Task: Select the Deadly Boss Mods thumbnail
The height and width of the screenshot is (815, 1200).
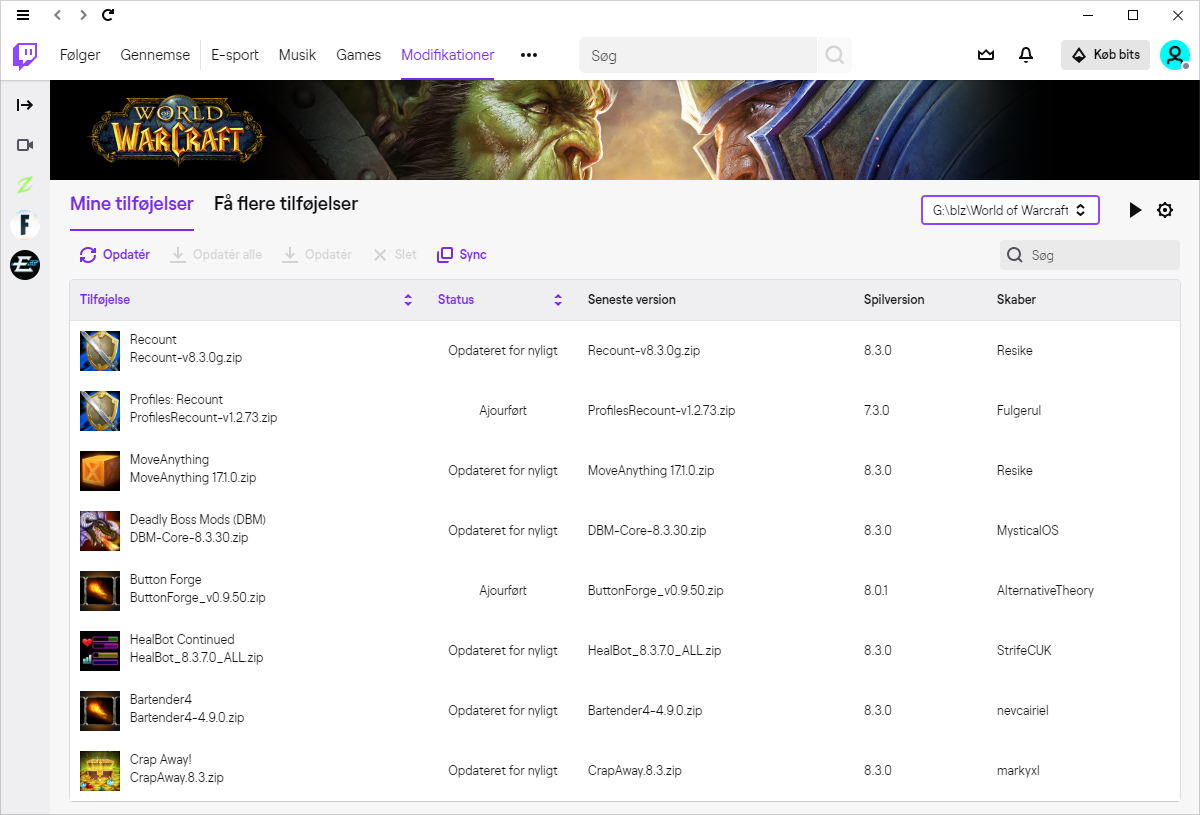Action: pos(100,531)
